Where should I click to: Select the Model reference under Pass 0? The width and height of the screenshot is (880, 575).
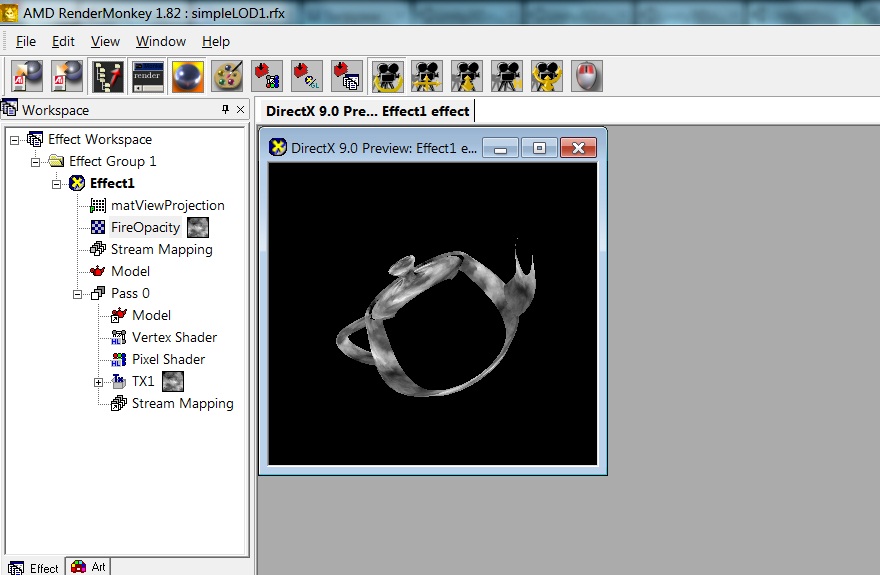coord(152,315)
